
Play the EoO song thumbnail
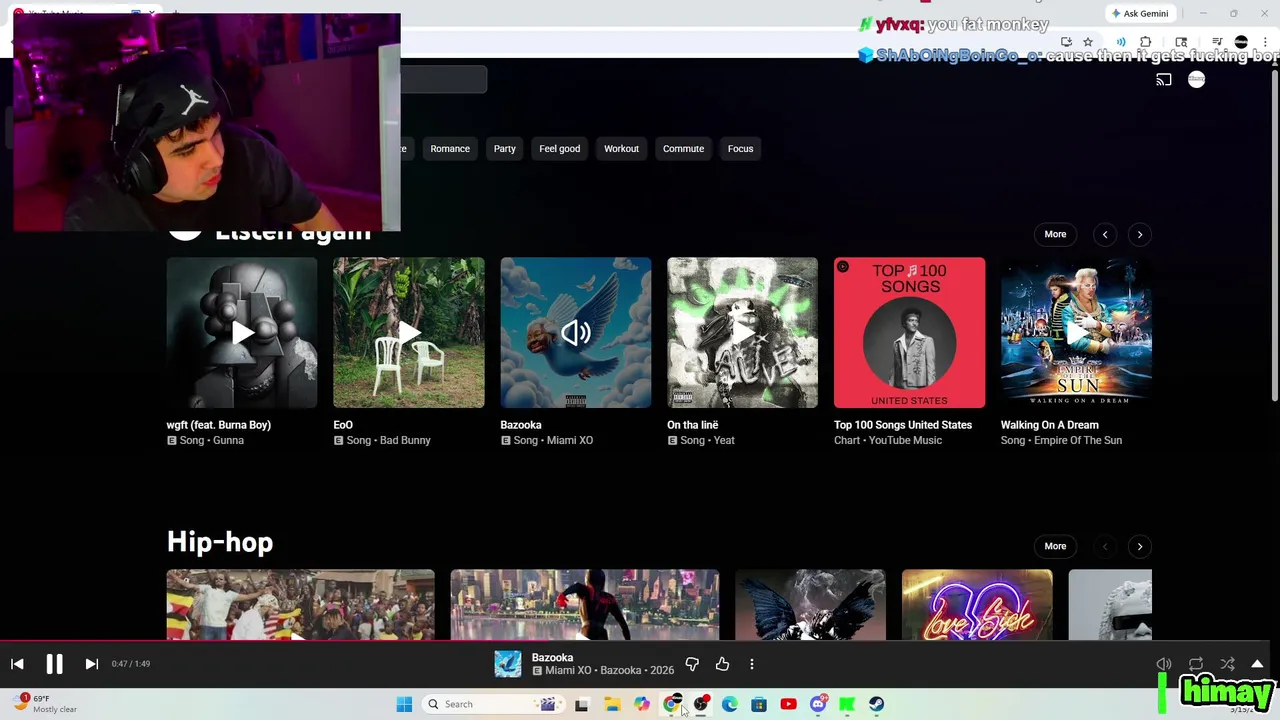[408, 333]
